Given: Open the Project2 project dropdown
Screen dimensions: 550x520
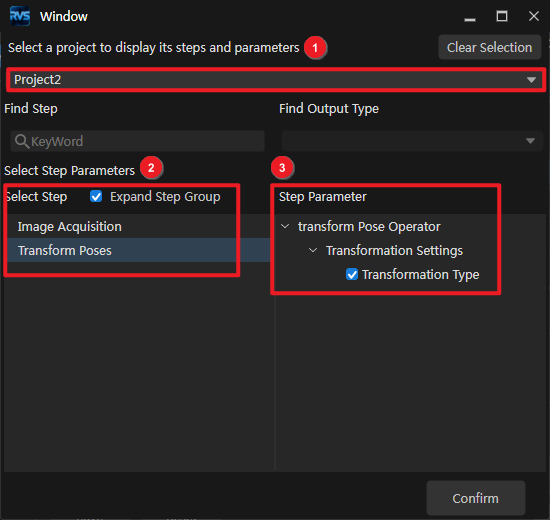Looking at the screenshot, I should [276, 80].
